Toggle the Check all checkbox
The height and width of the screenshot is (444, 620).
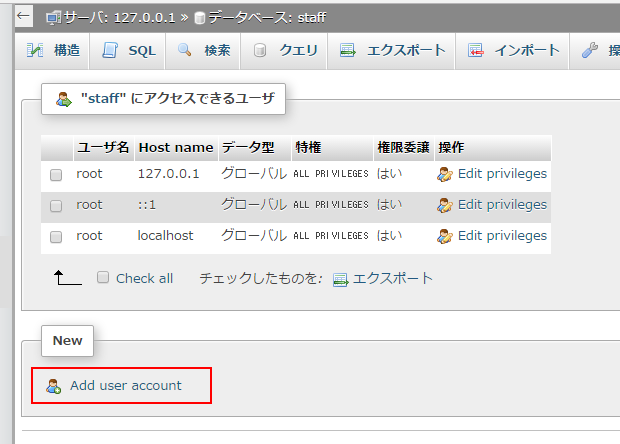point(103,277)
